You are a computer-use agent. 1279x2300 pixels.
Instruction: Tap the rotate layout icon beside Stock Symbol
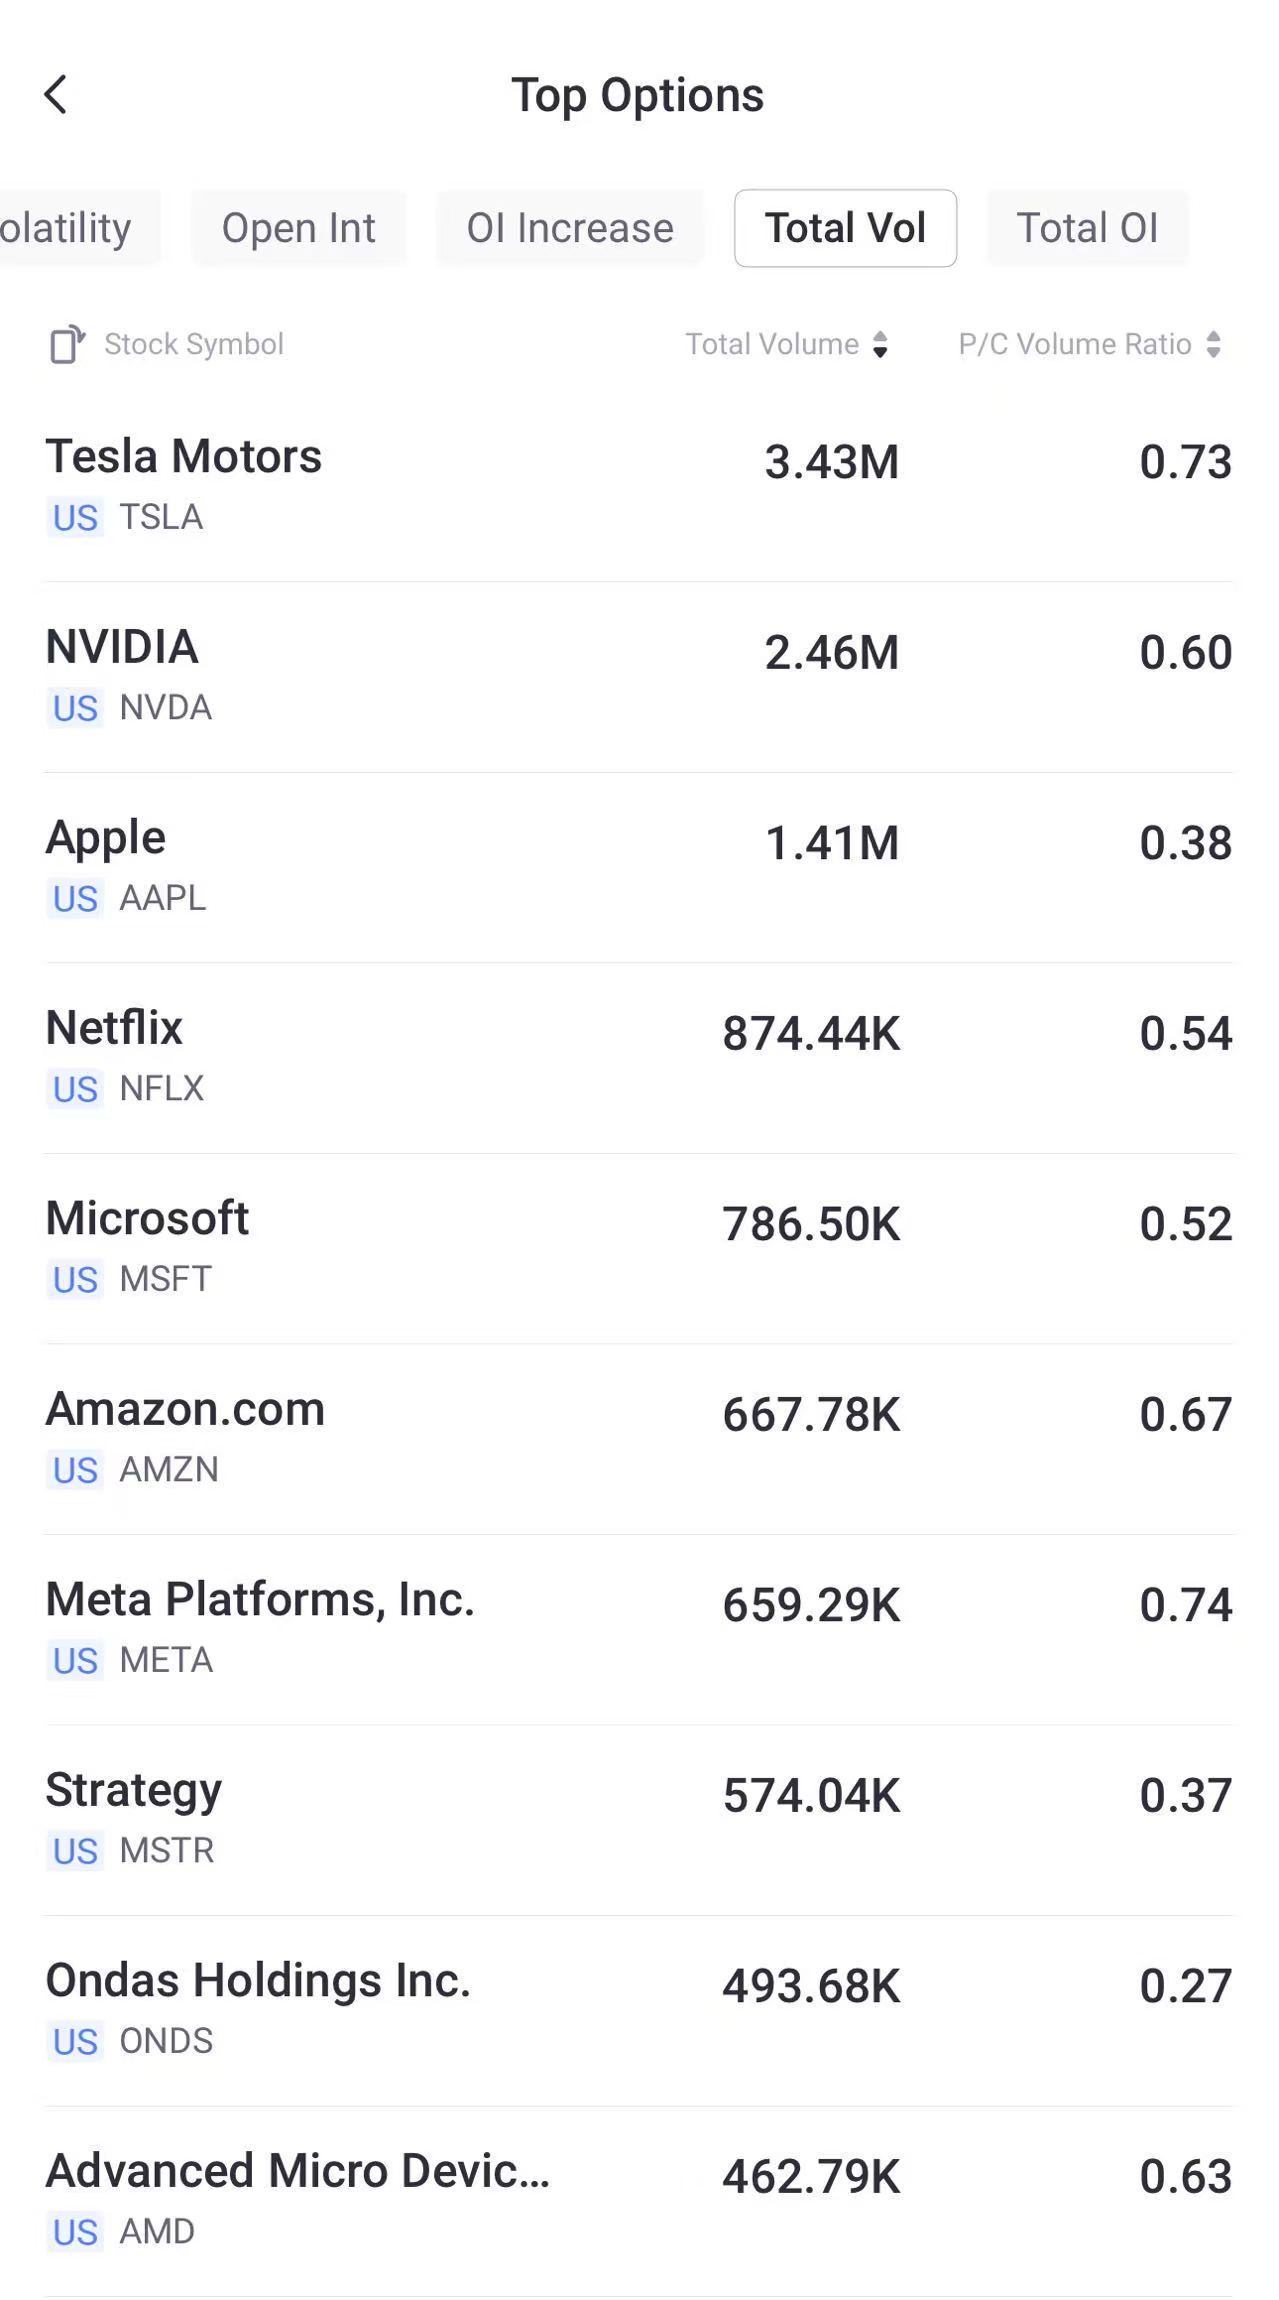(67, 345)
